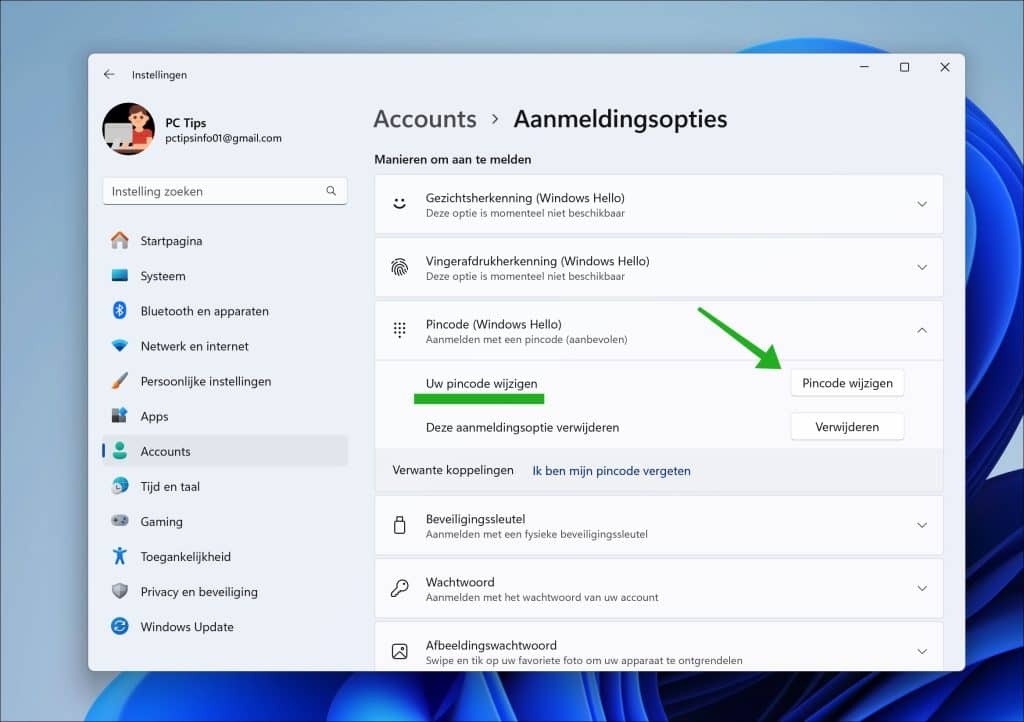Expand Wachtwoord chevron

922,588
